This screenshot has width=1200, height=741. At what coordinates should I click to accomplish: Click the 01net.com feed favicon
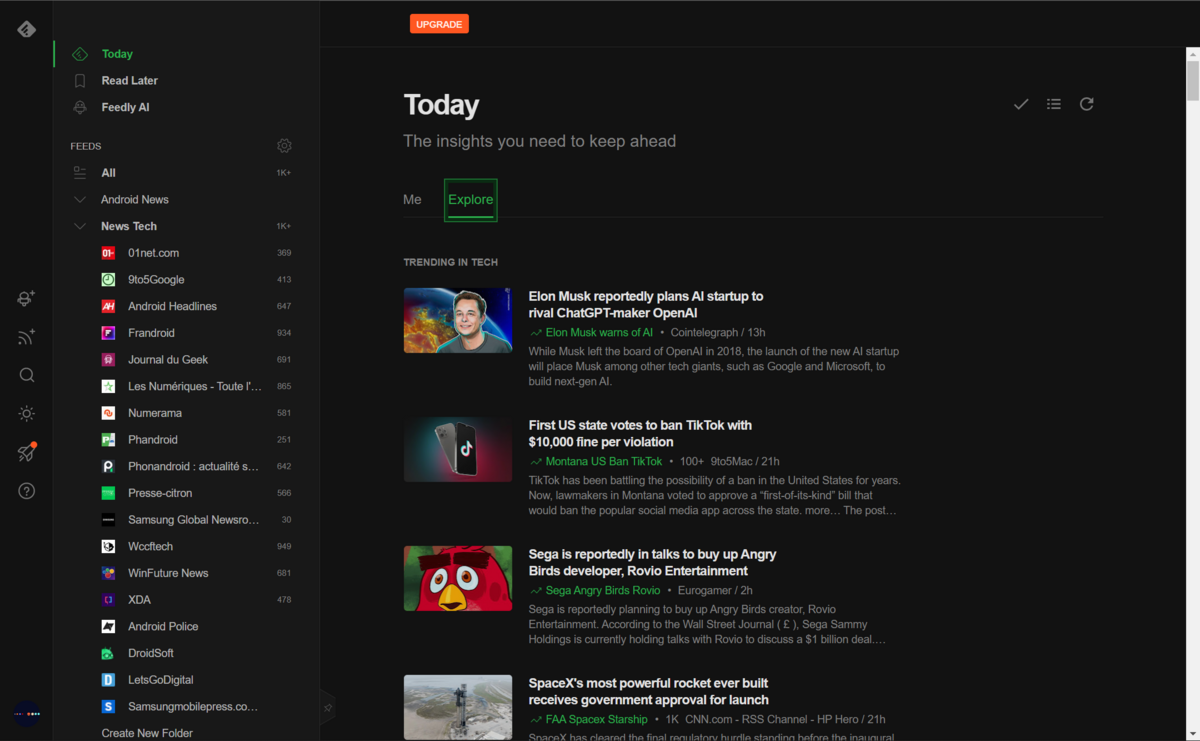point(108,253)
